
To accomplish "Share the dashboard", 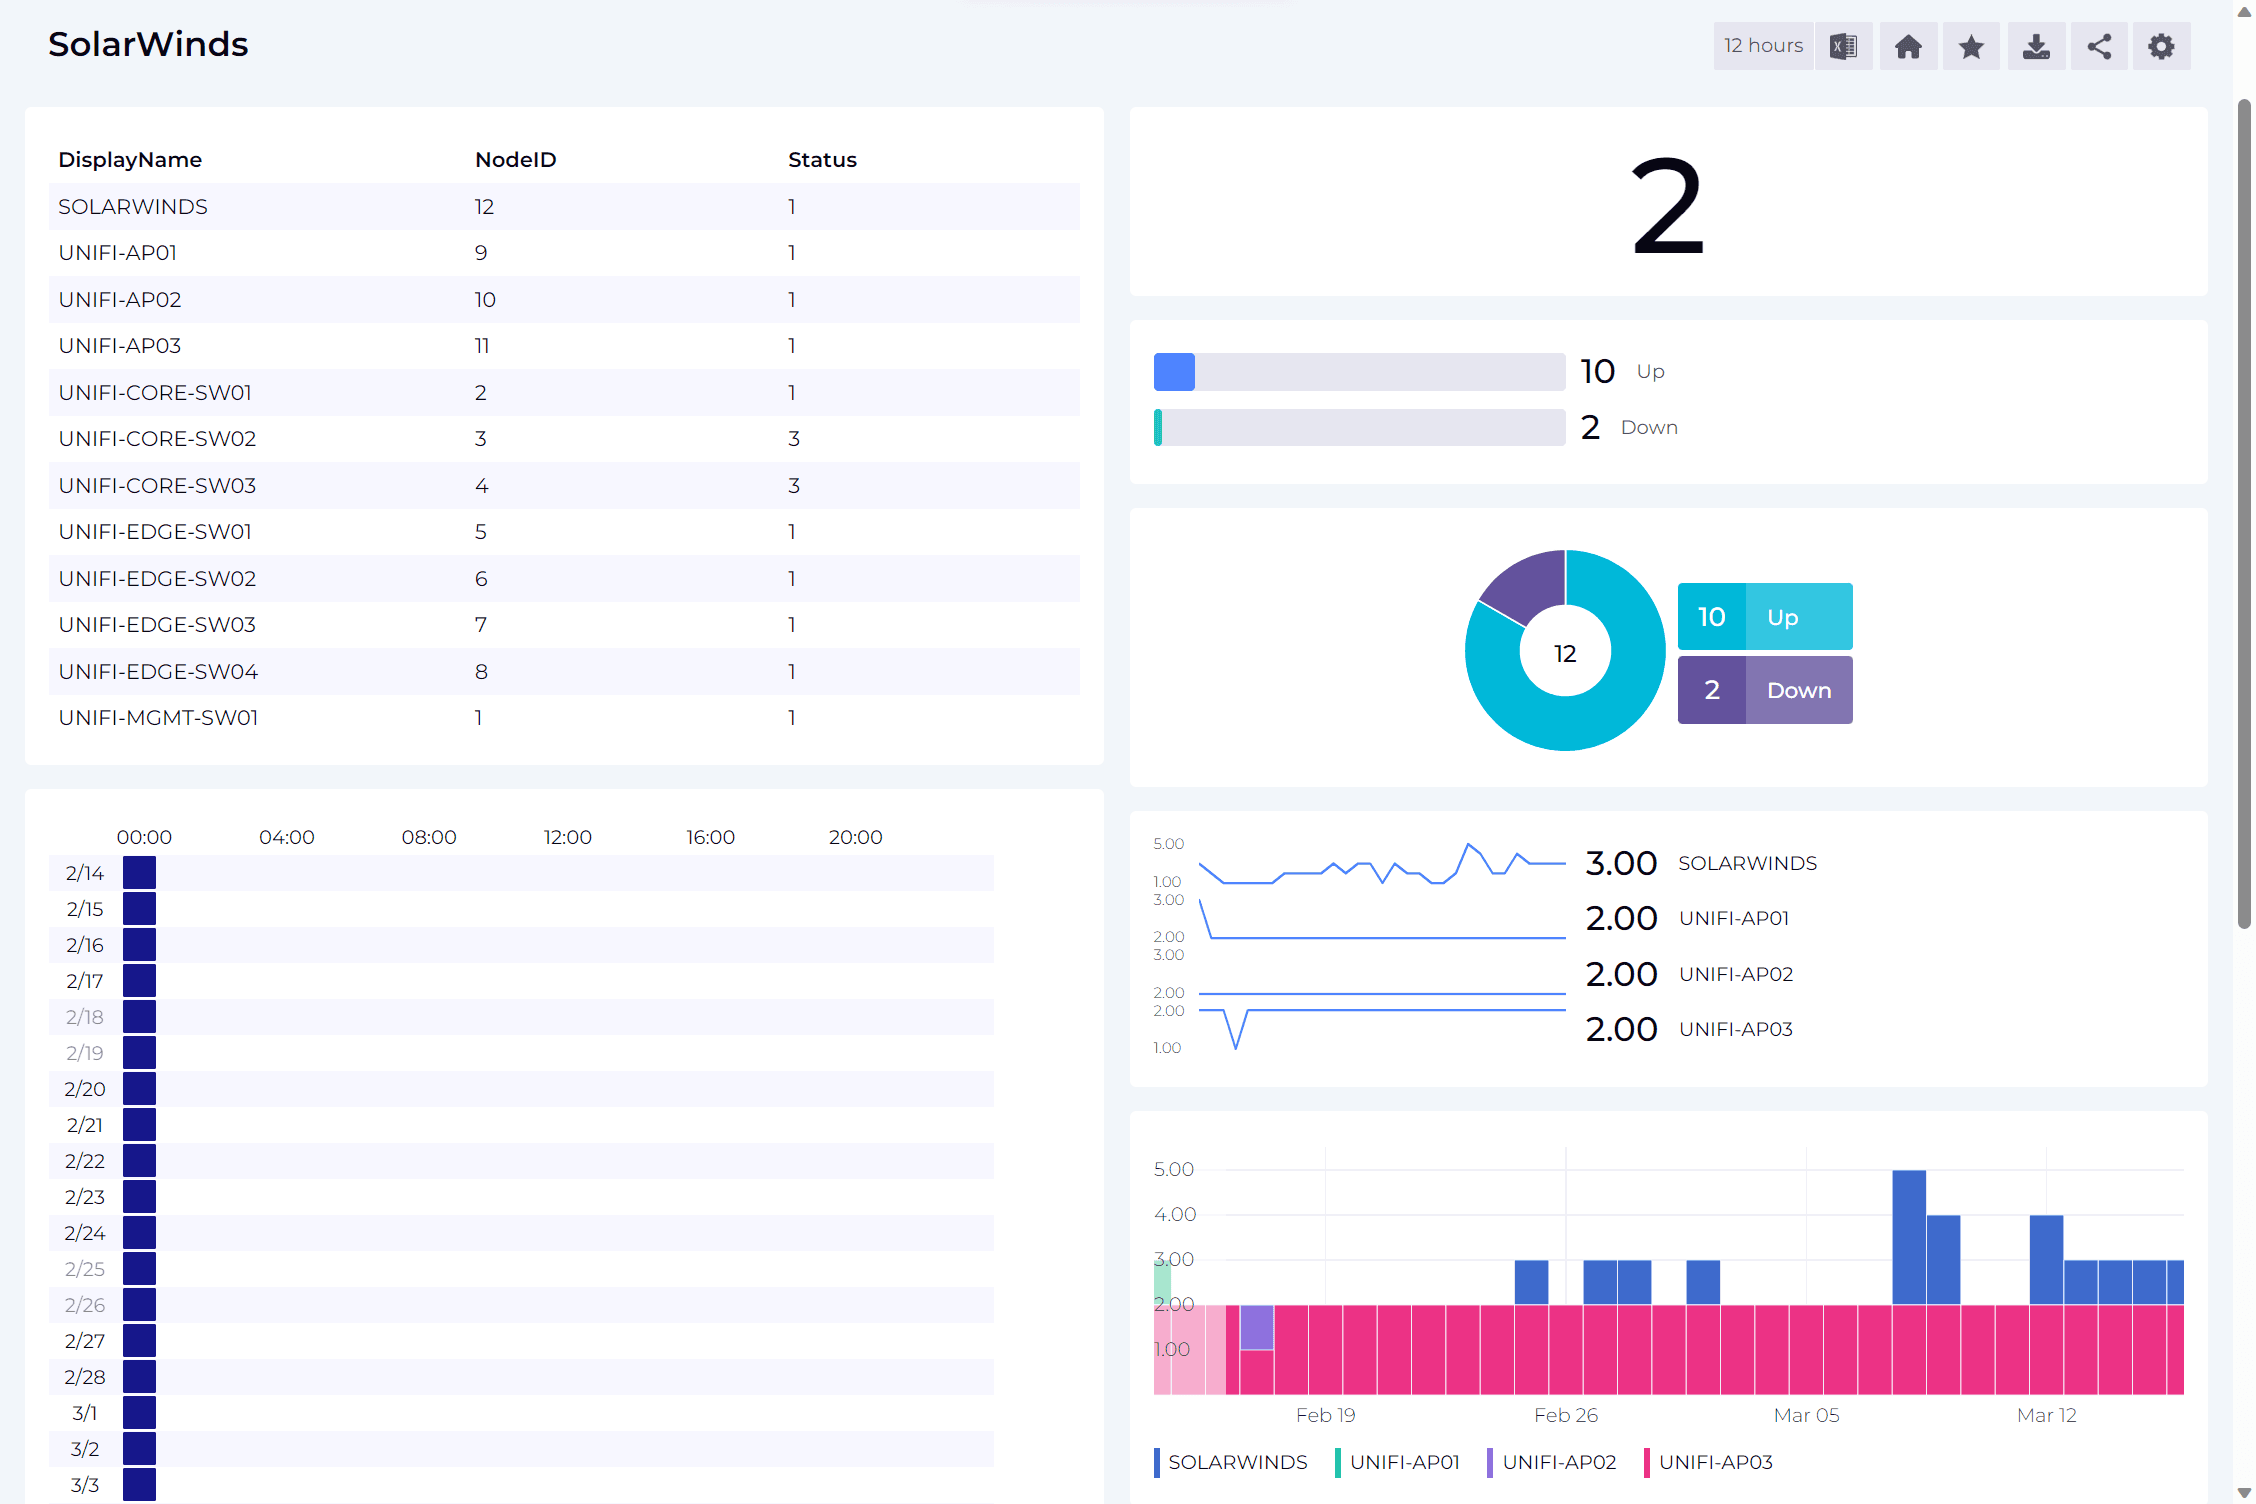I will click(x=2099, y=46).
